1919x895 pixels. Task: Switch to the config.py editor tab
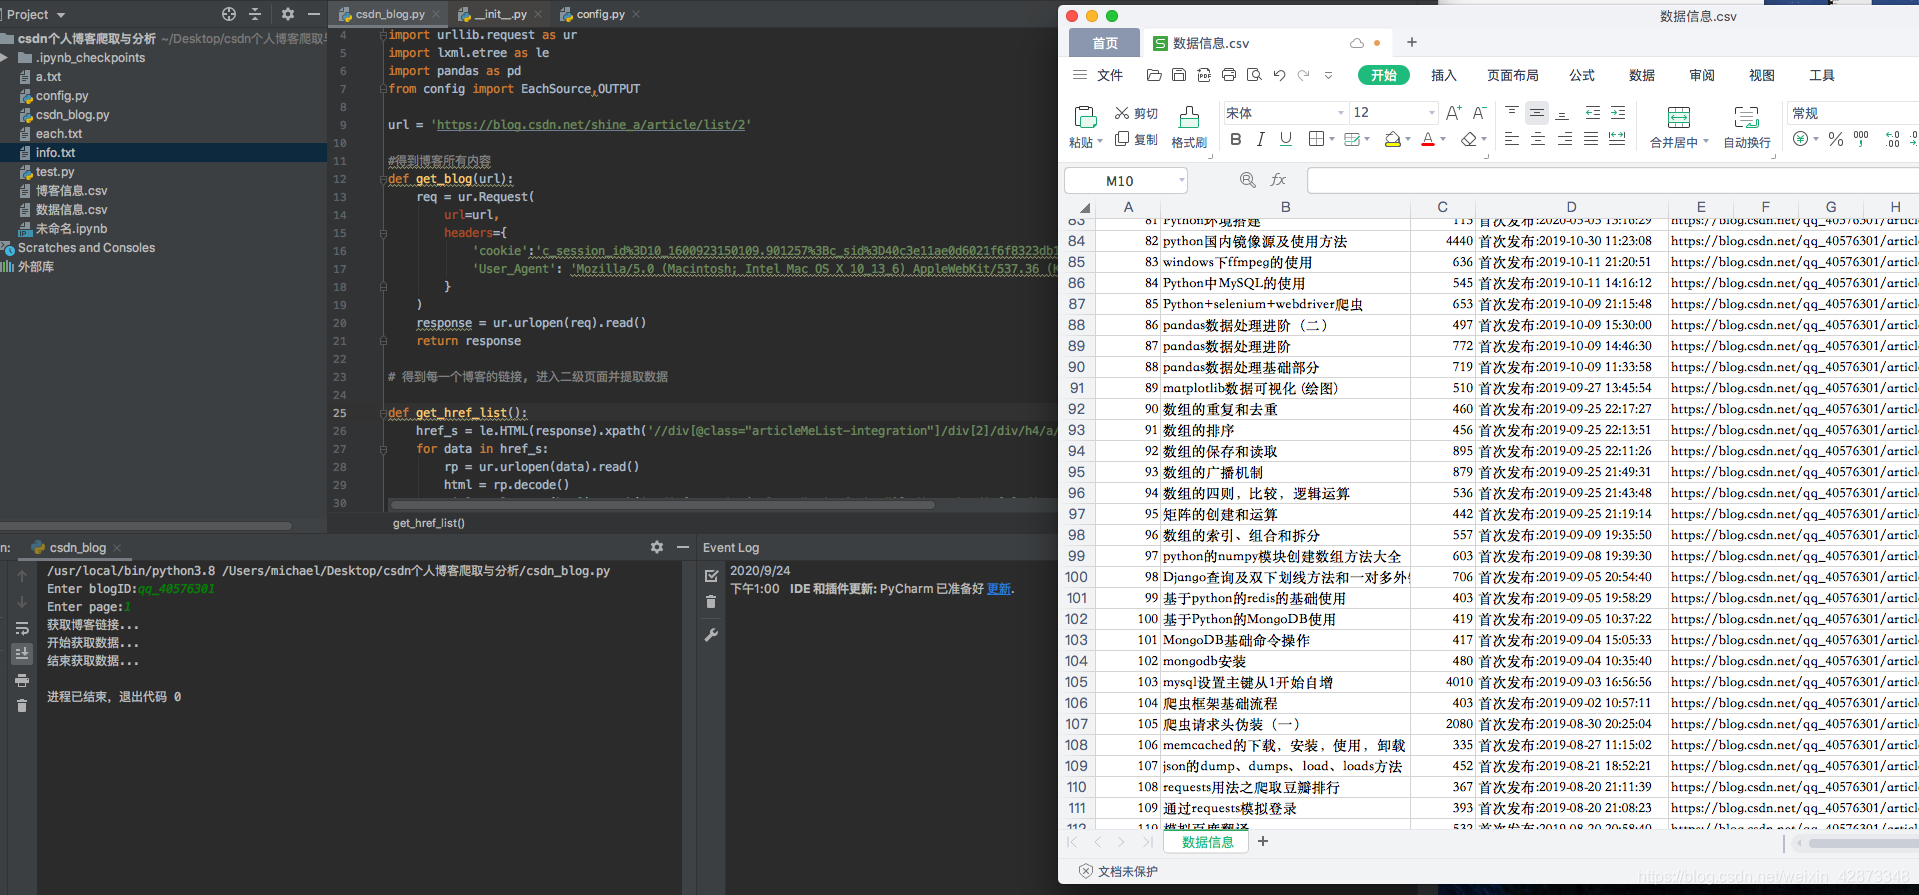pyautogui.click(x=600, y=14)
